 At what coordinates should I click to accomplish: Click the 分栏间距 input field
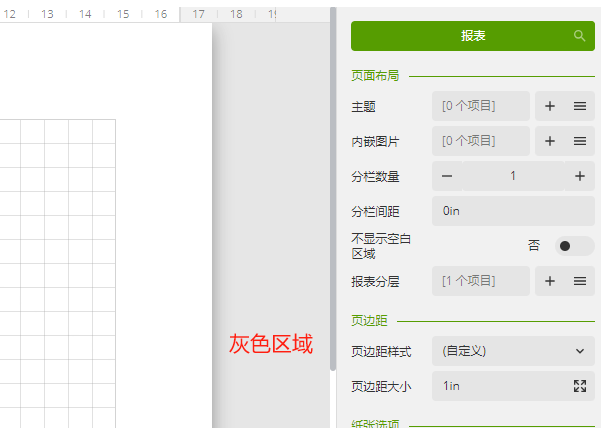click(x=513, y=211)
